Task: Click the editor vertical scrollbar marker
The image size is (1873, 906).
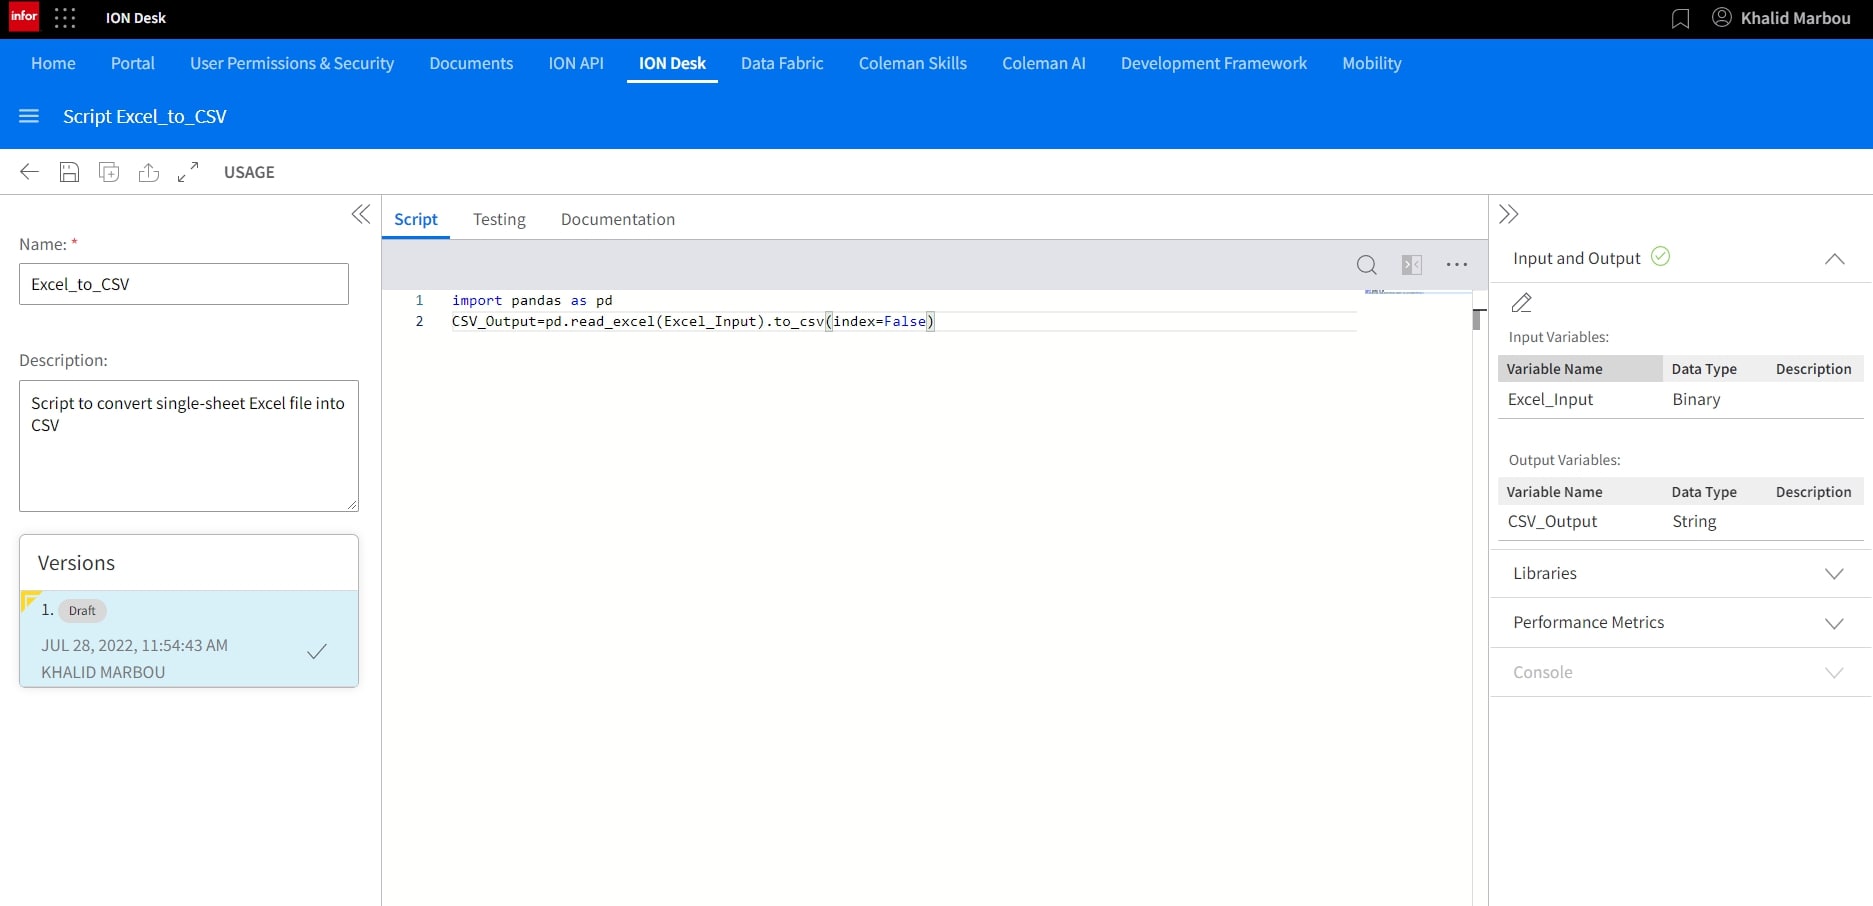Action: click(x=1476, y=319)
